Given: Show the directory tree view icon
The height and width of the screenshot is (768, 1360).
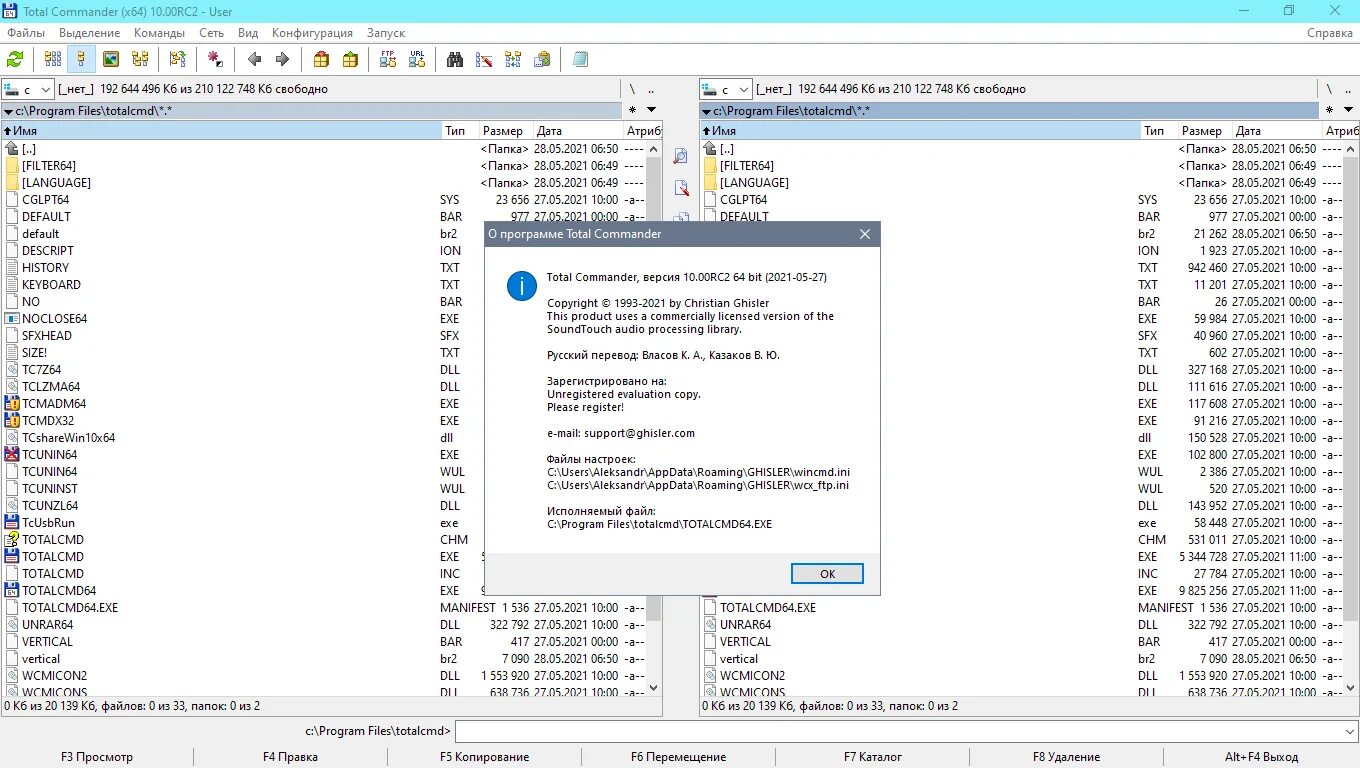Looking at the screenshot, I should click(140, 59).
